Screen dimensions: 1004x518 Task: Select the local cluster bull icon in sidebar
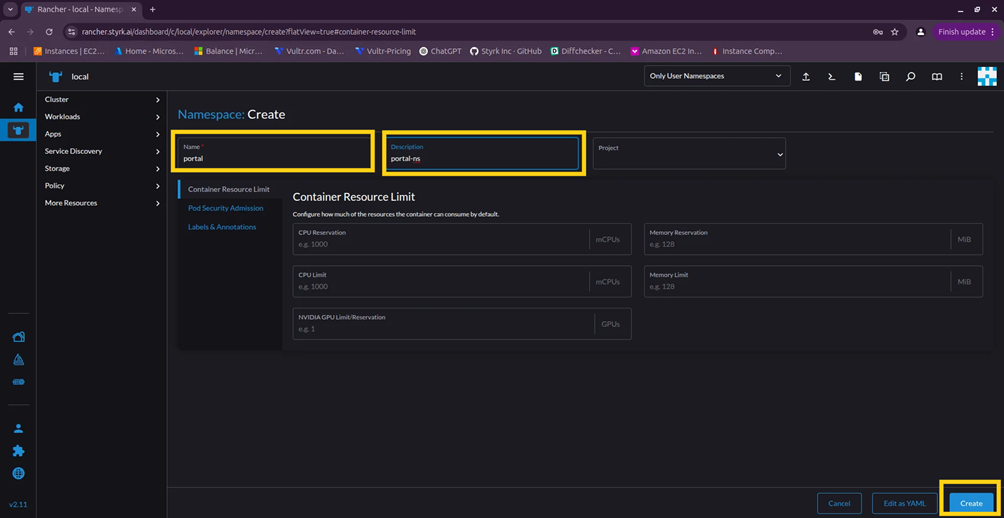19,131
